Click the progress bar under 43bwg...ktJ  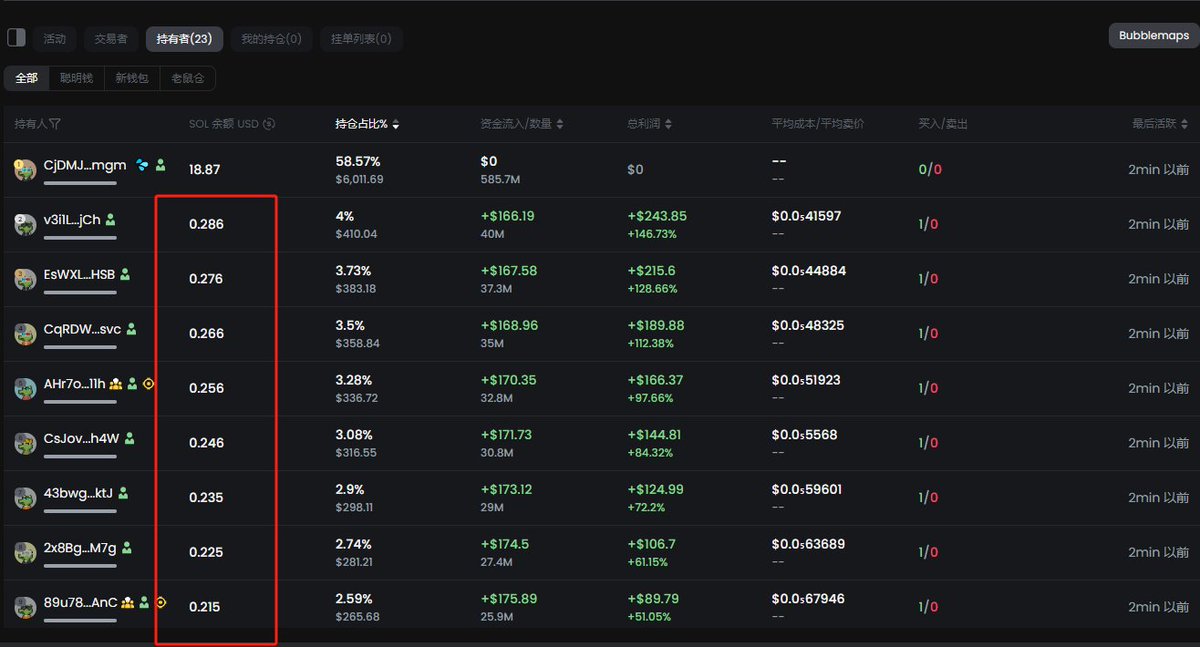point(80,511)
